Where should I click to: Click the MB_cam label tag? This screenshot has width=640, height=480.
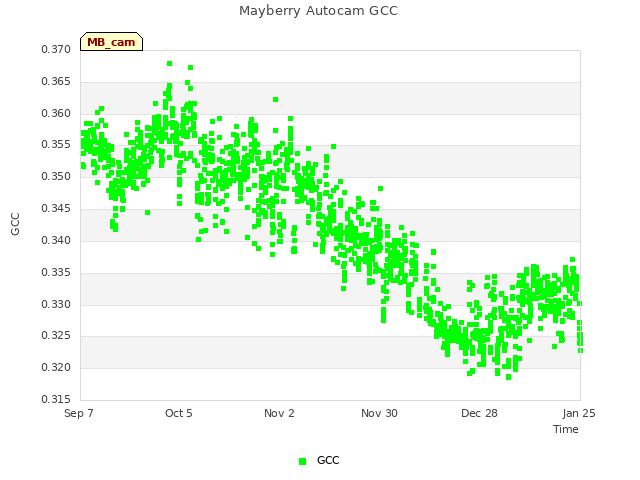pyautogui.click(x=111, y=42)
